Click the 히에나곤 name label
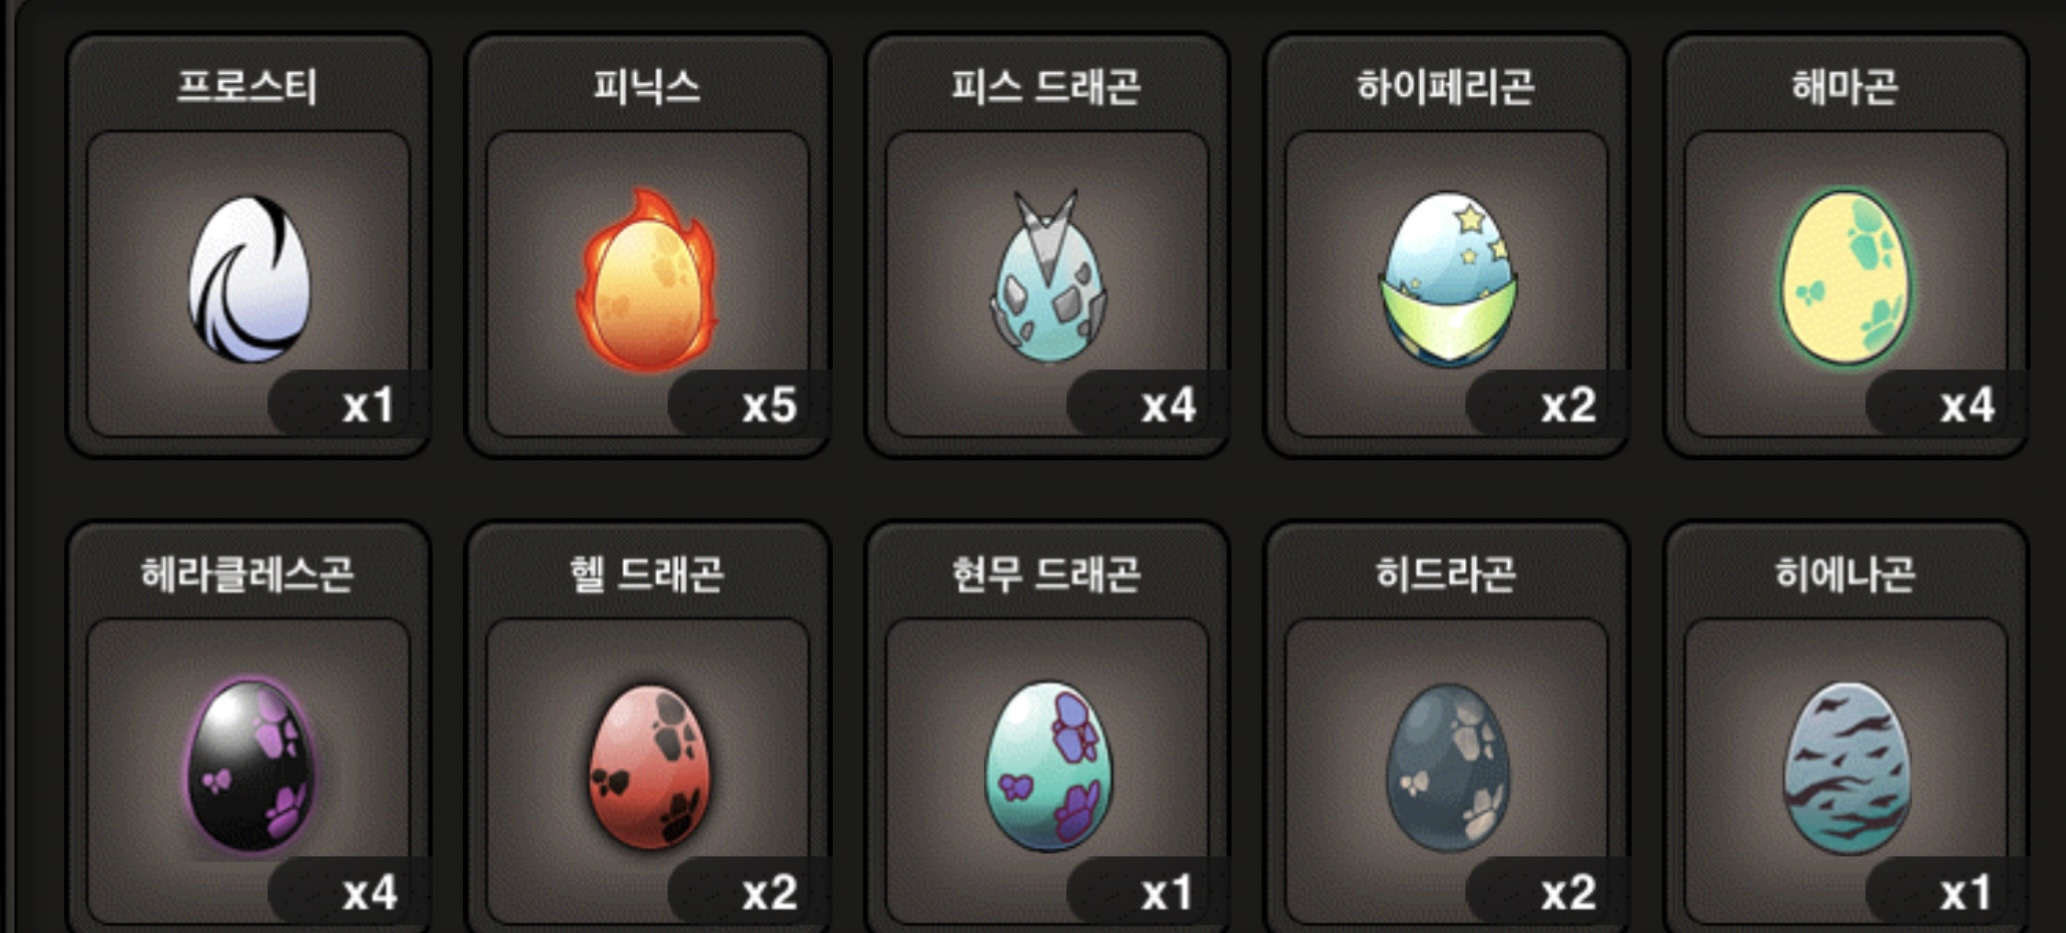Image resolution: width=2066 pixels, height=933 pixels. (x=1845, y=575)
